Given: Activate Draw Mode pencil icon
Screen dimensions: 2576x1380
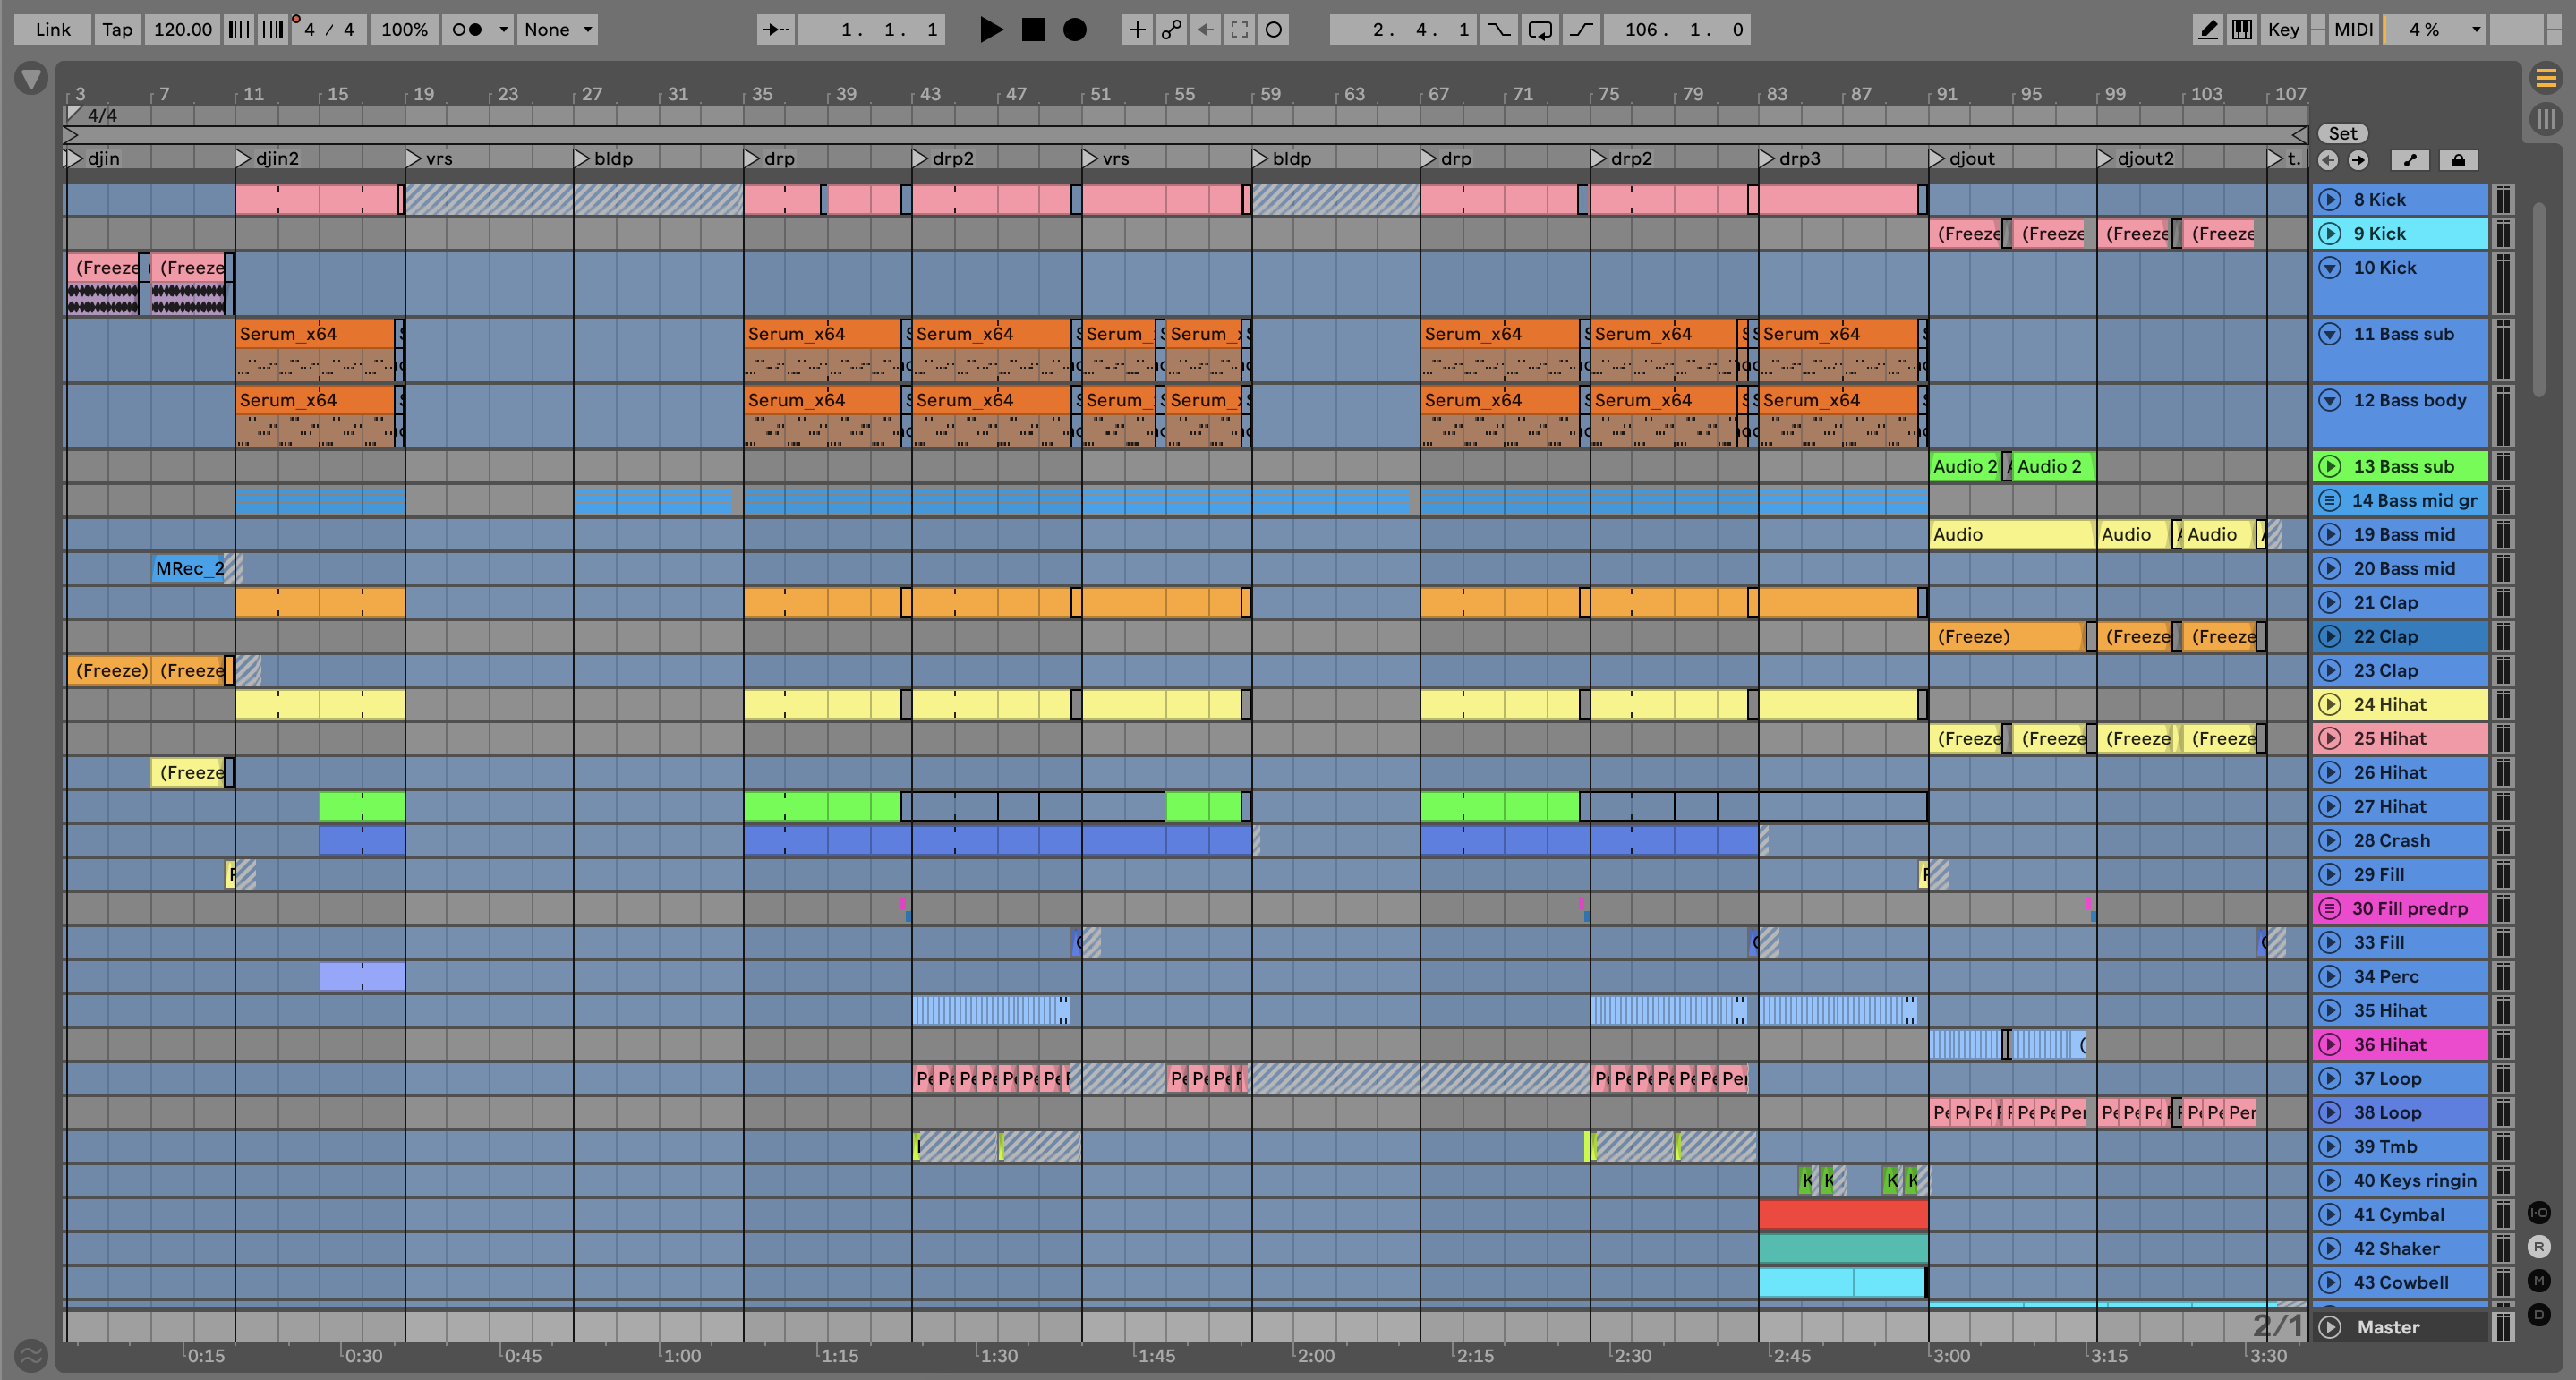Looking at the screenshot, I should tap(2207, 29).
